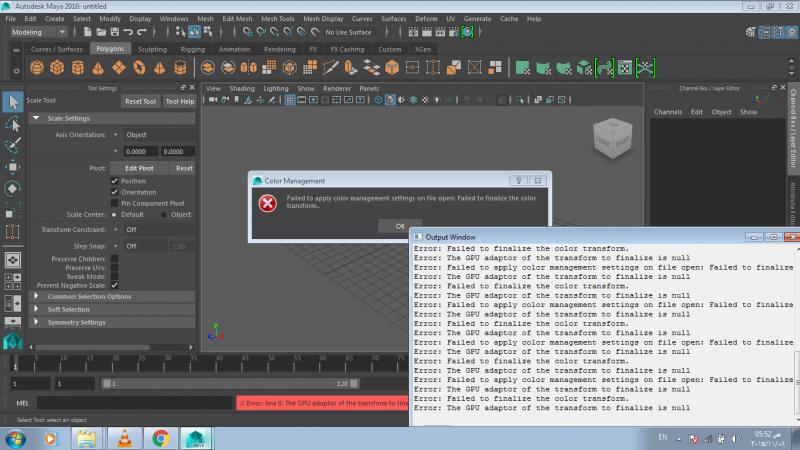Click OK in Color Management dialog

400,226
